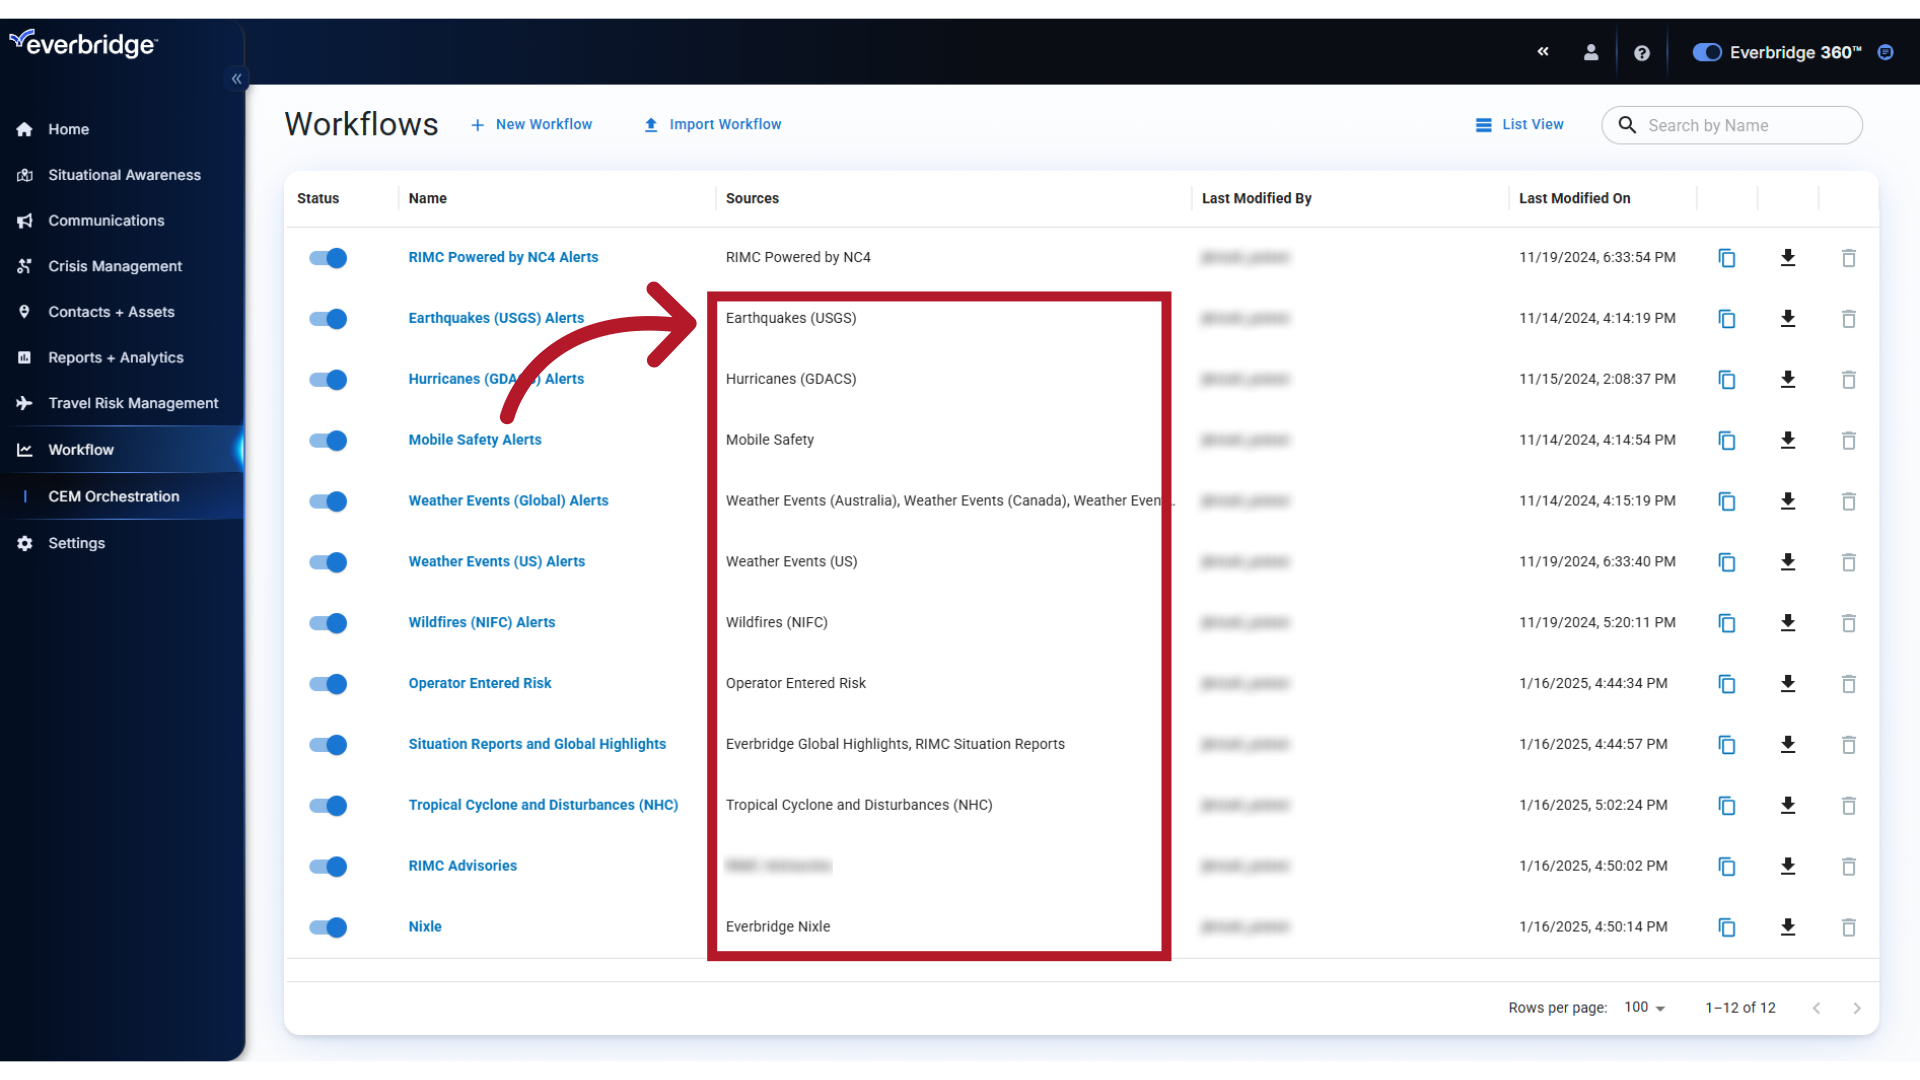Duplicate the Hurricanes (GDACS) Alerts workflow
Viewport: 1920px width, 1080px height.
point(1727,380)
